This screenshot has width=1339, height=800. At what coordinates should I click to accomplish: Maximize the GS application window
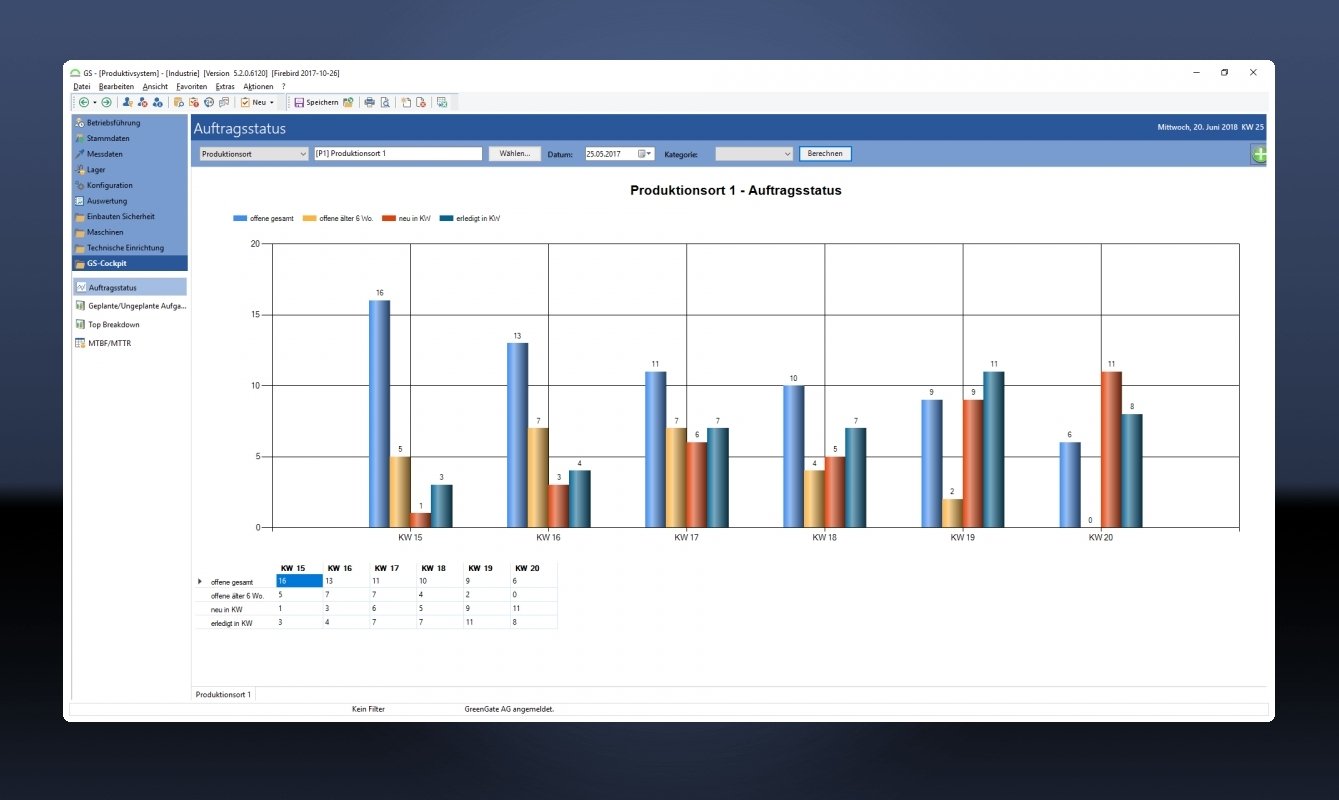[1224, 72]
